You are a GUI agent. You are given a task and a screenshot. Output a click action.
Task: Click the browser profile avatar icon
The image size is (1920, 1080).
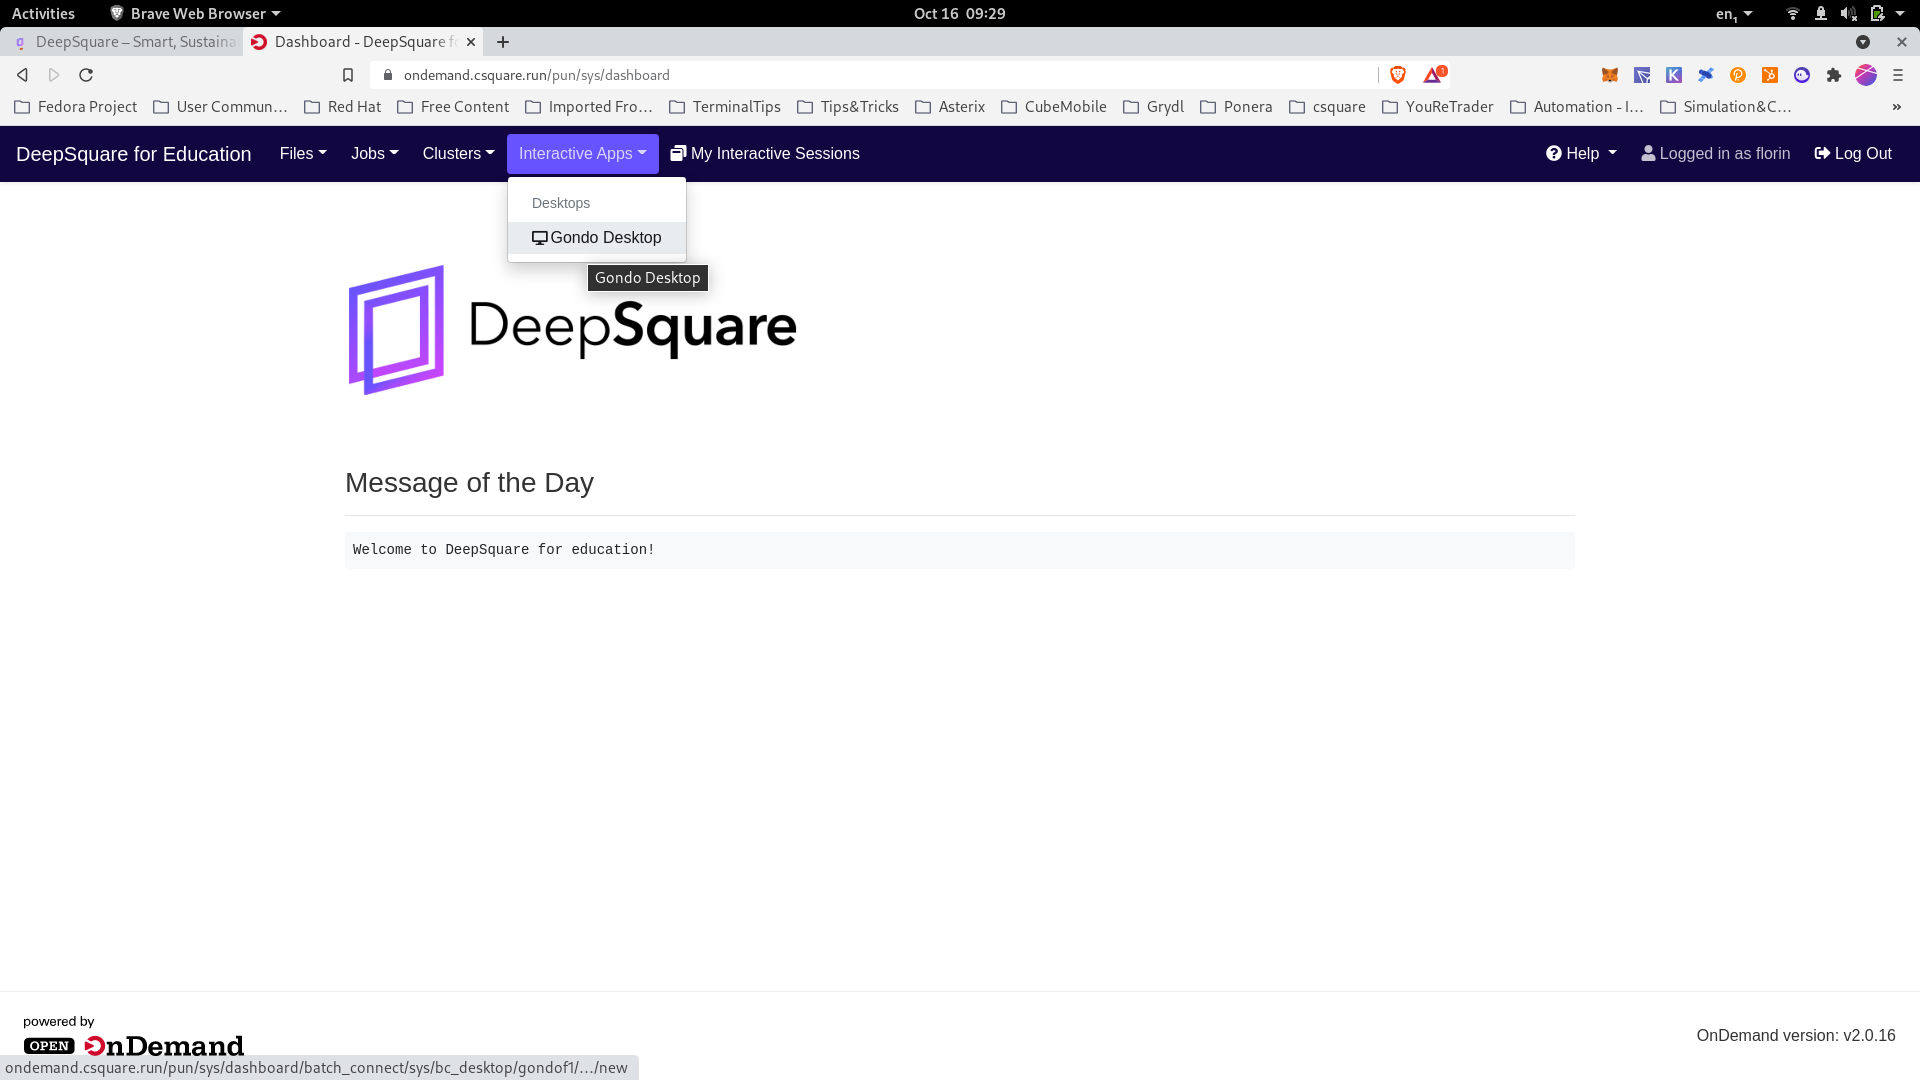[1866, 75]
